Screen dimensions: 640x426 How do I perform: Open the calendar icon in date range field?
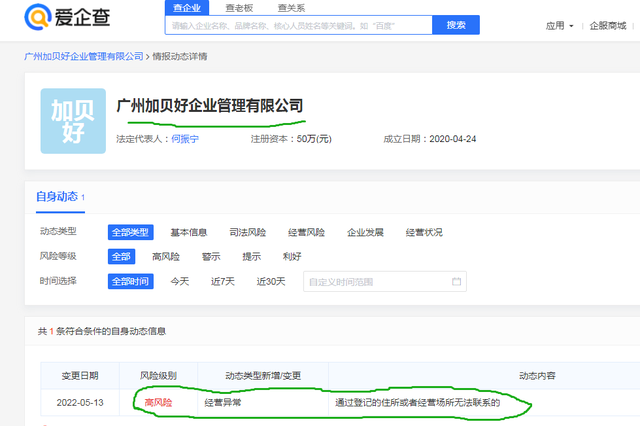(456, 282)
